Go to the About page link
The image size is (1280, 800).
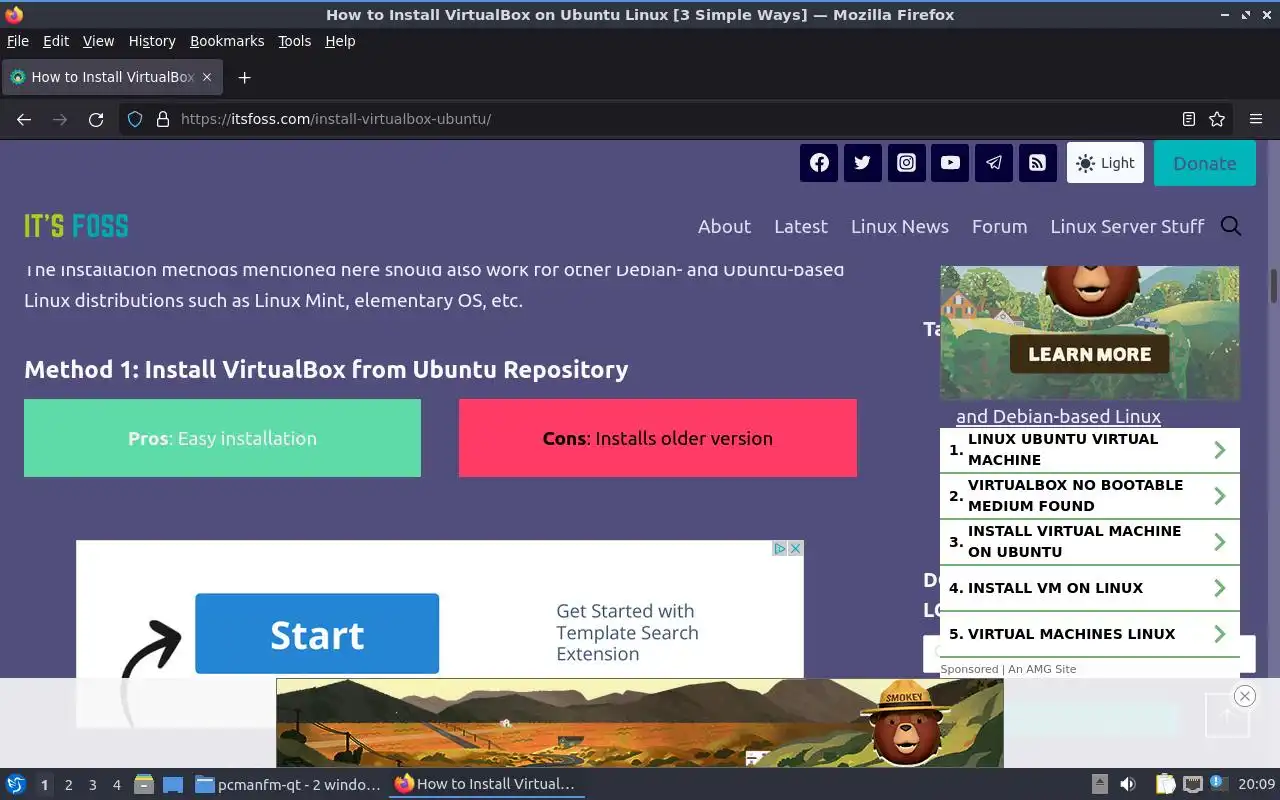pos(724,226)
